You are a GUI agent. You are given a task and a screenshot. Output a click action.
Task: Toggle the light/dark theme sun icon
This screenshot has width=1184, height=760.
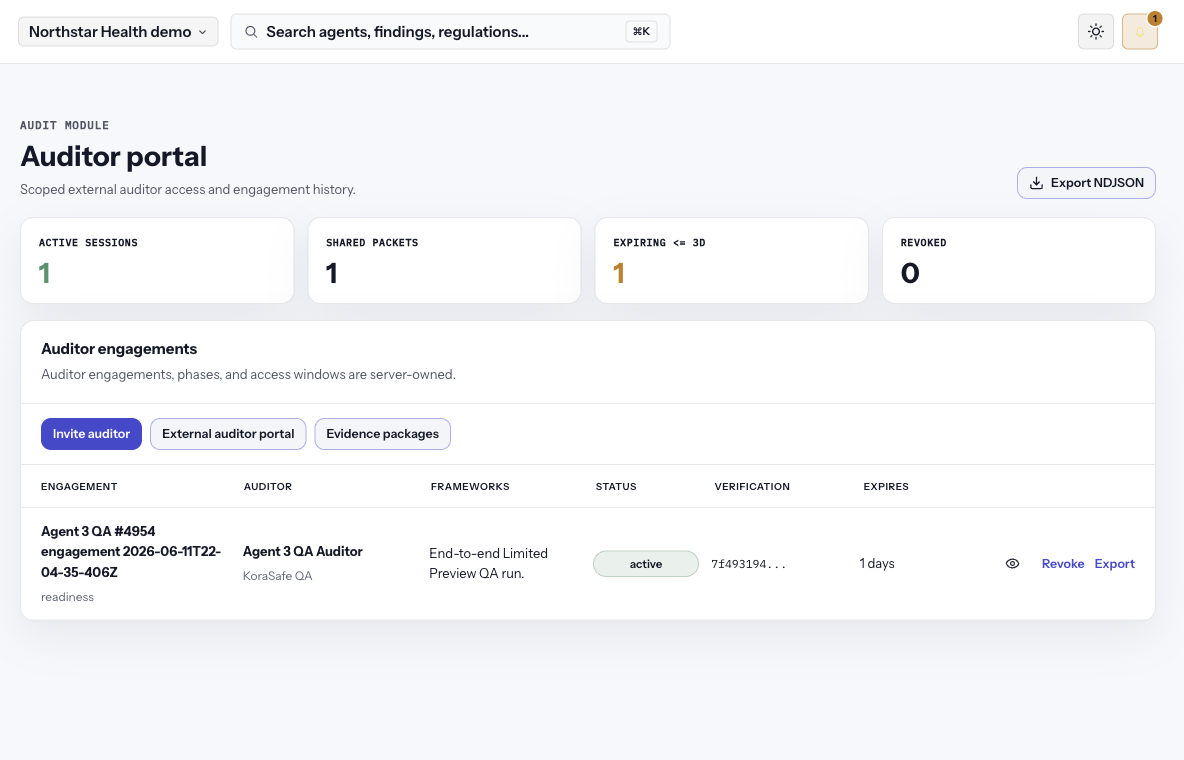pyautogui.click(x=1096, y=32)
